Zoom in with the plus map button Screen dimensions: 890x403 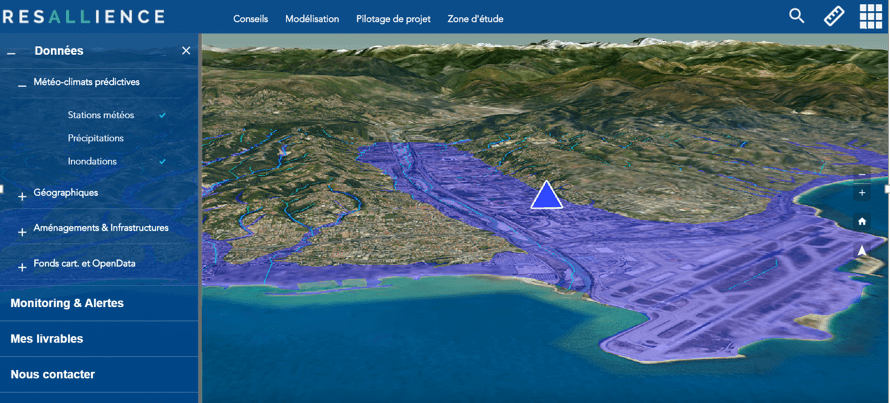[862, 192]
